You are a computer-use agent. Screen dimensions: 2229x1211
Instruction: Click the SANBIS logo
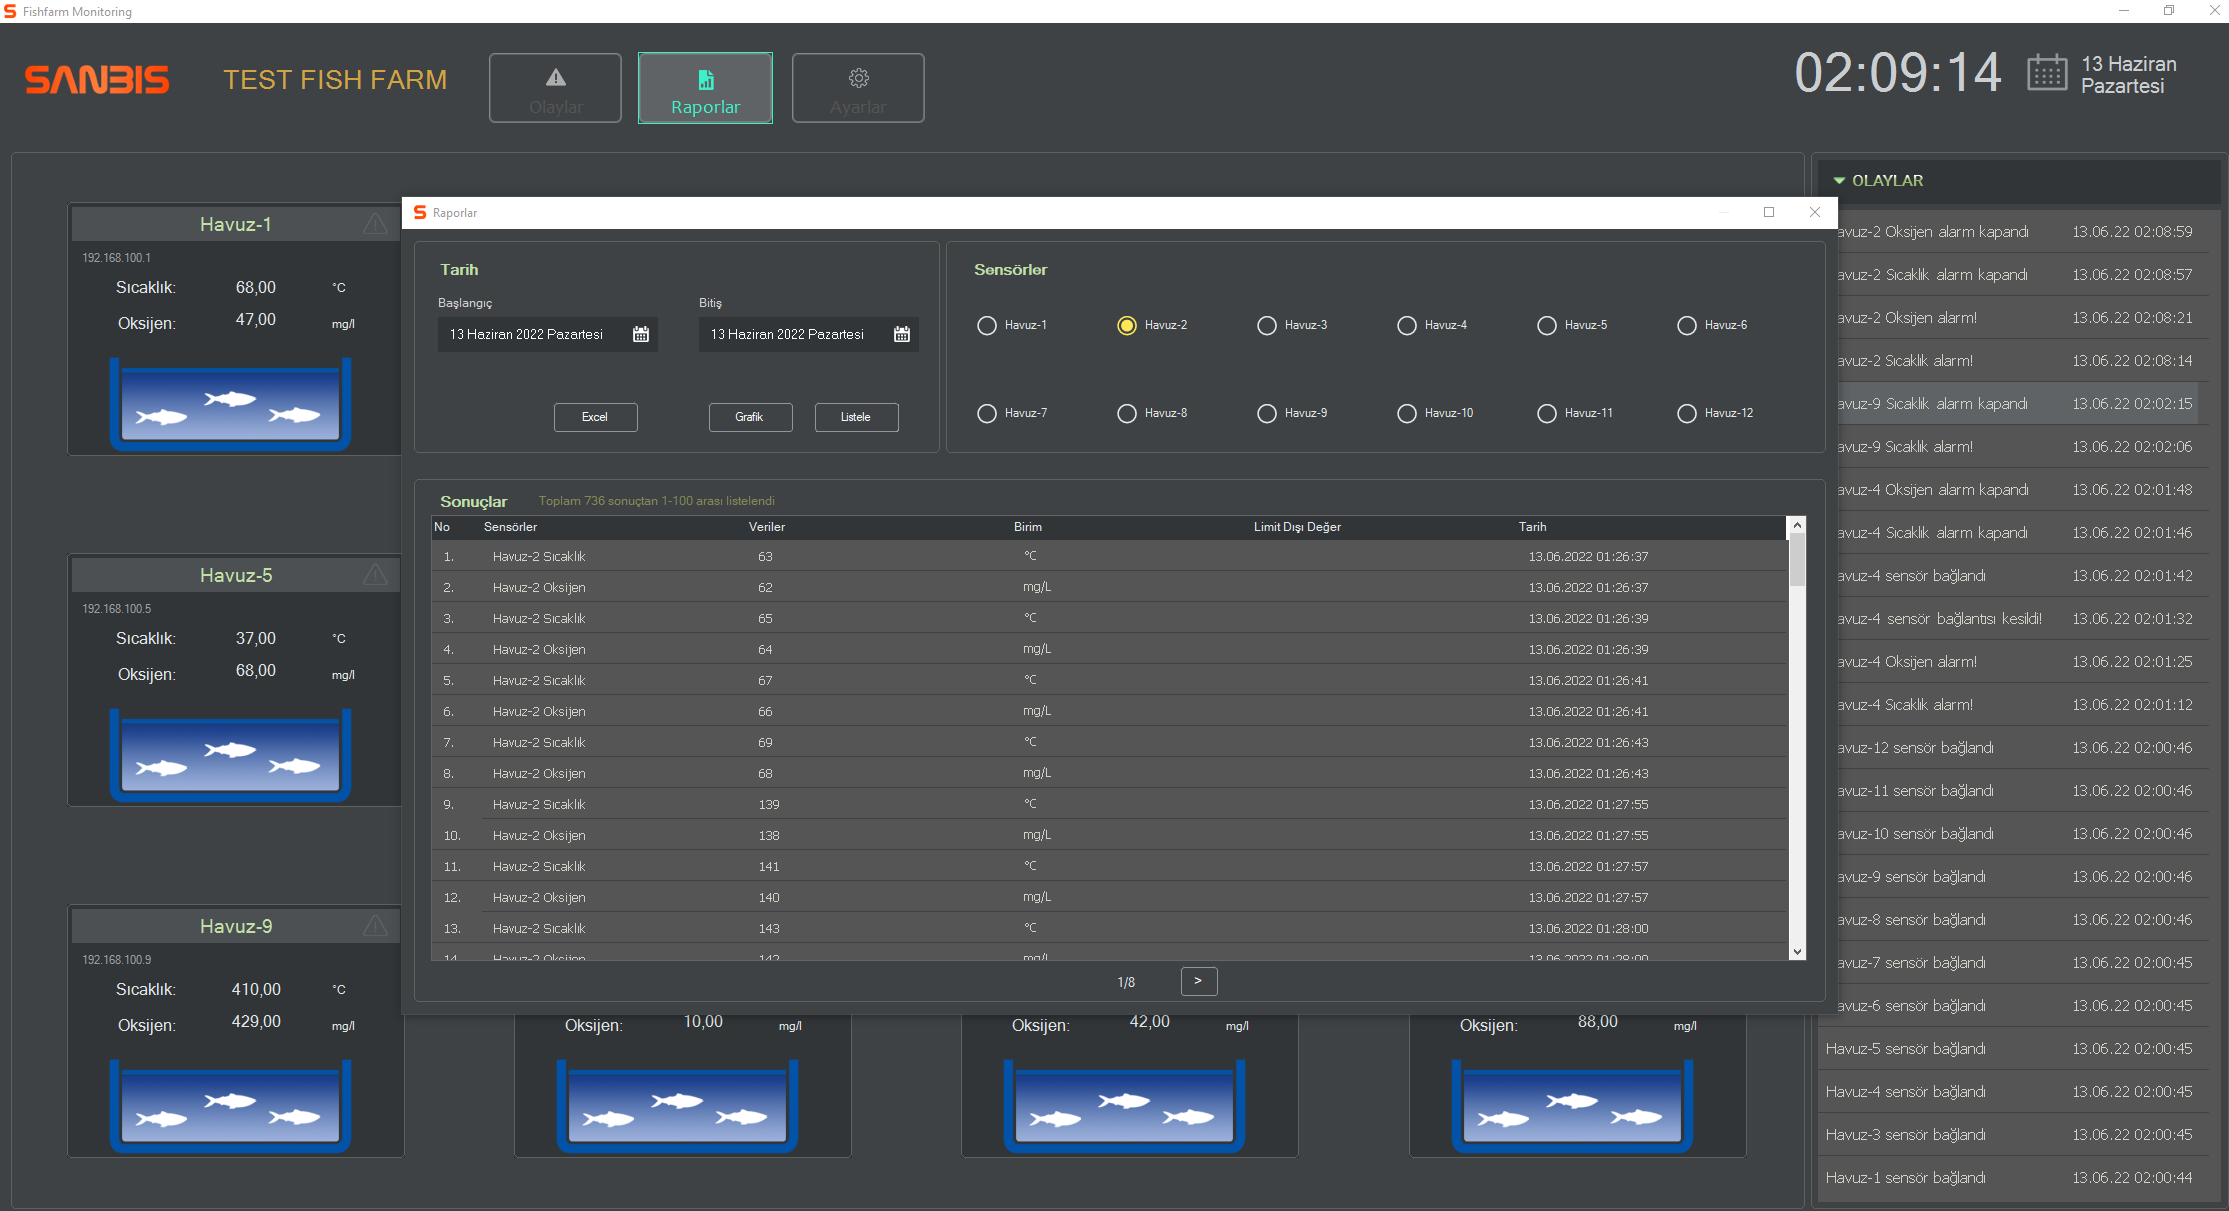click(97, 80)
